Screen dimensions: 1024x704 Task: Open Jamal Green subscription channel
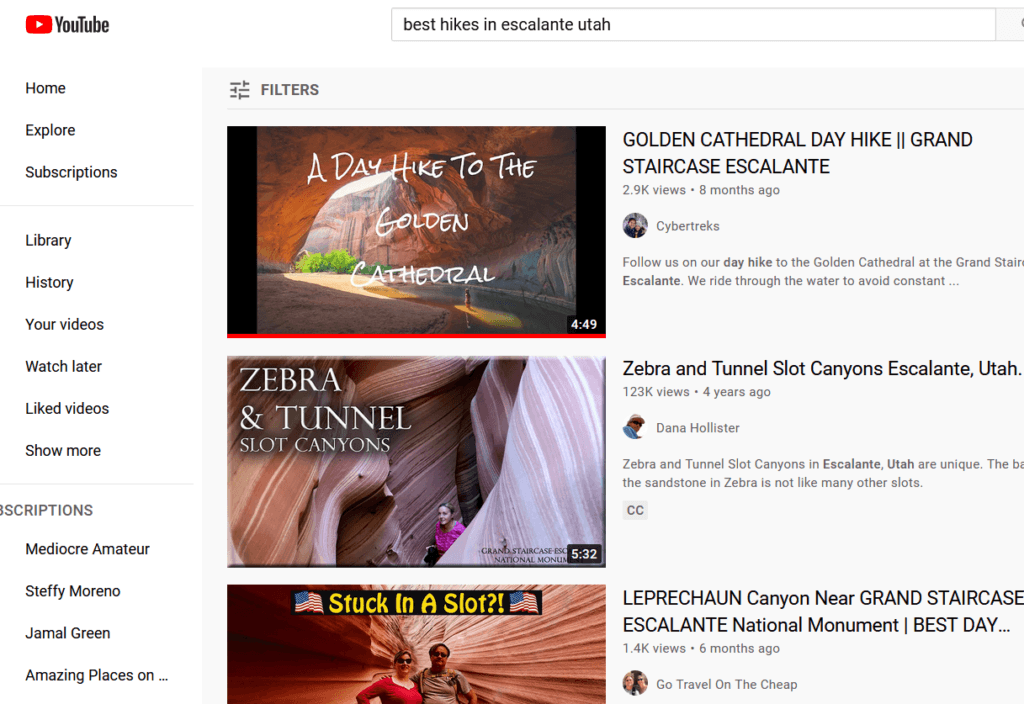pos(68,633)
